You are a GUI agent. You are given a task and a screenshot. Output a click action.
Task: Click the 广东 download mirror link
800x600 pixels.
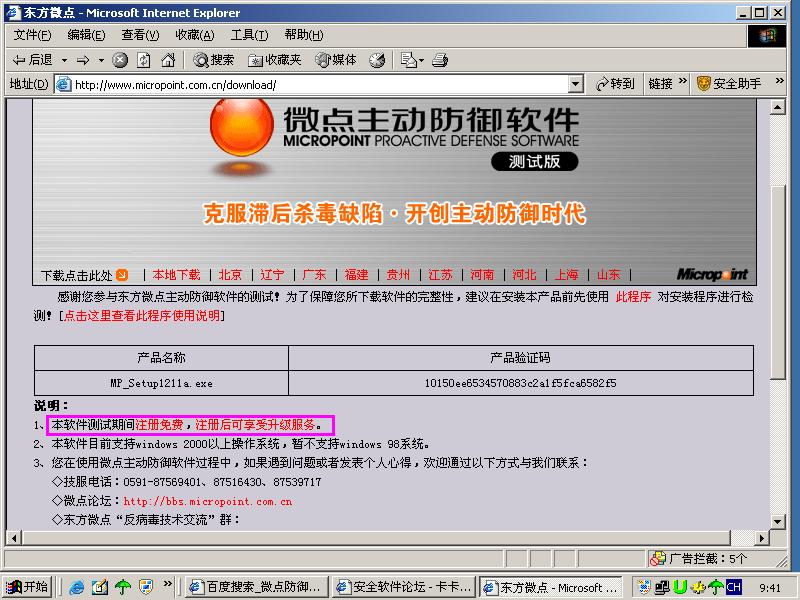pyautogui.click(x=314, y=275)
